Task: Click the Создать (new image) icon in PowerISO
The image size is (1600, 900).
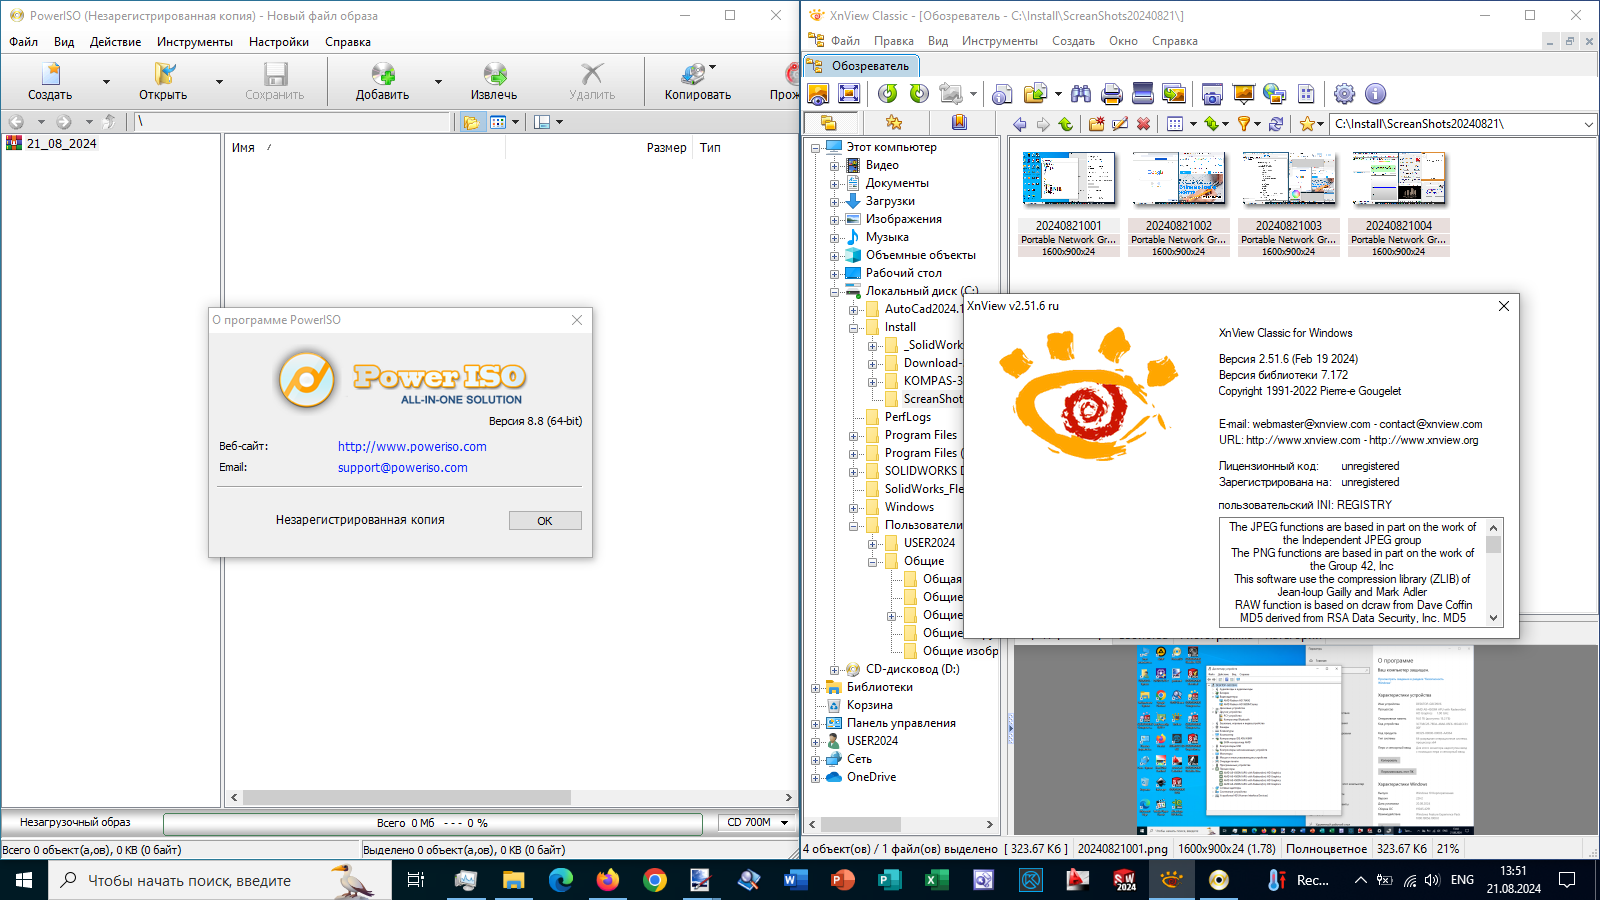Action: [51, 74]
